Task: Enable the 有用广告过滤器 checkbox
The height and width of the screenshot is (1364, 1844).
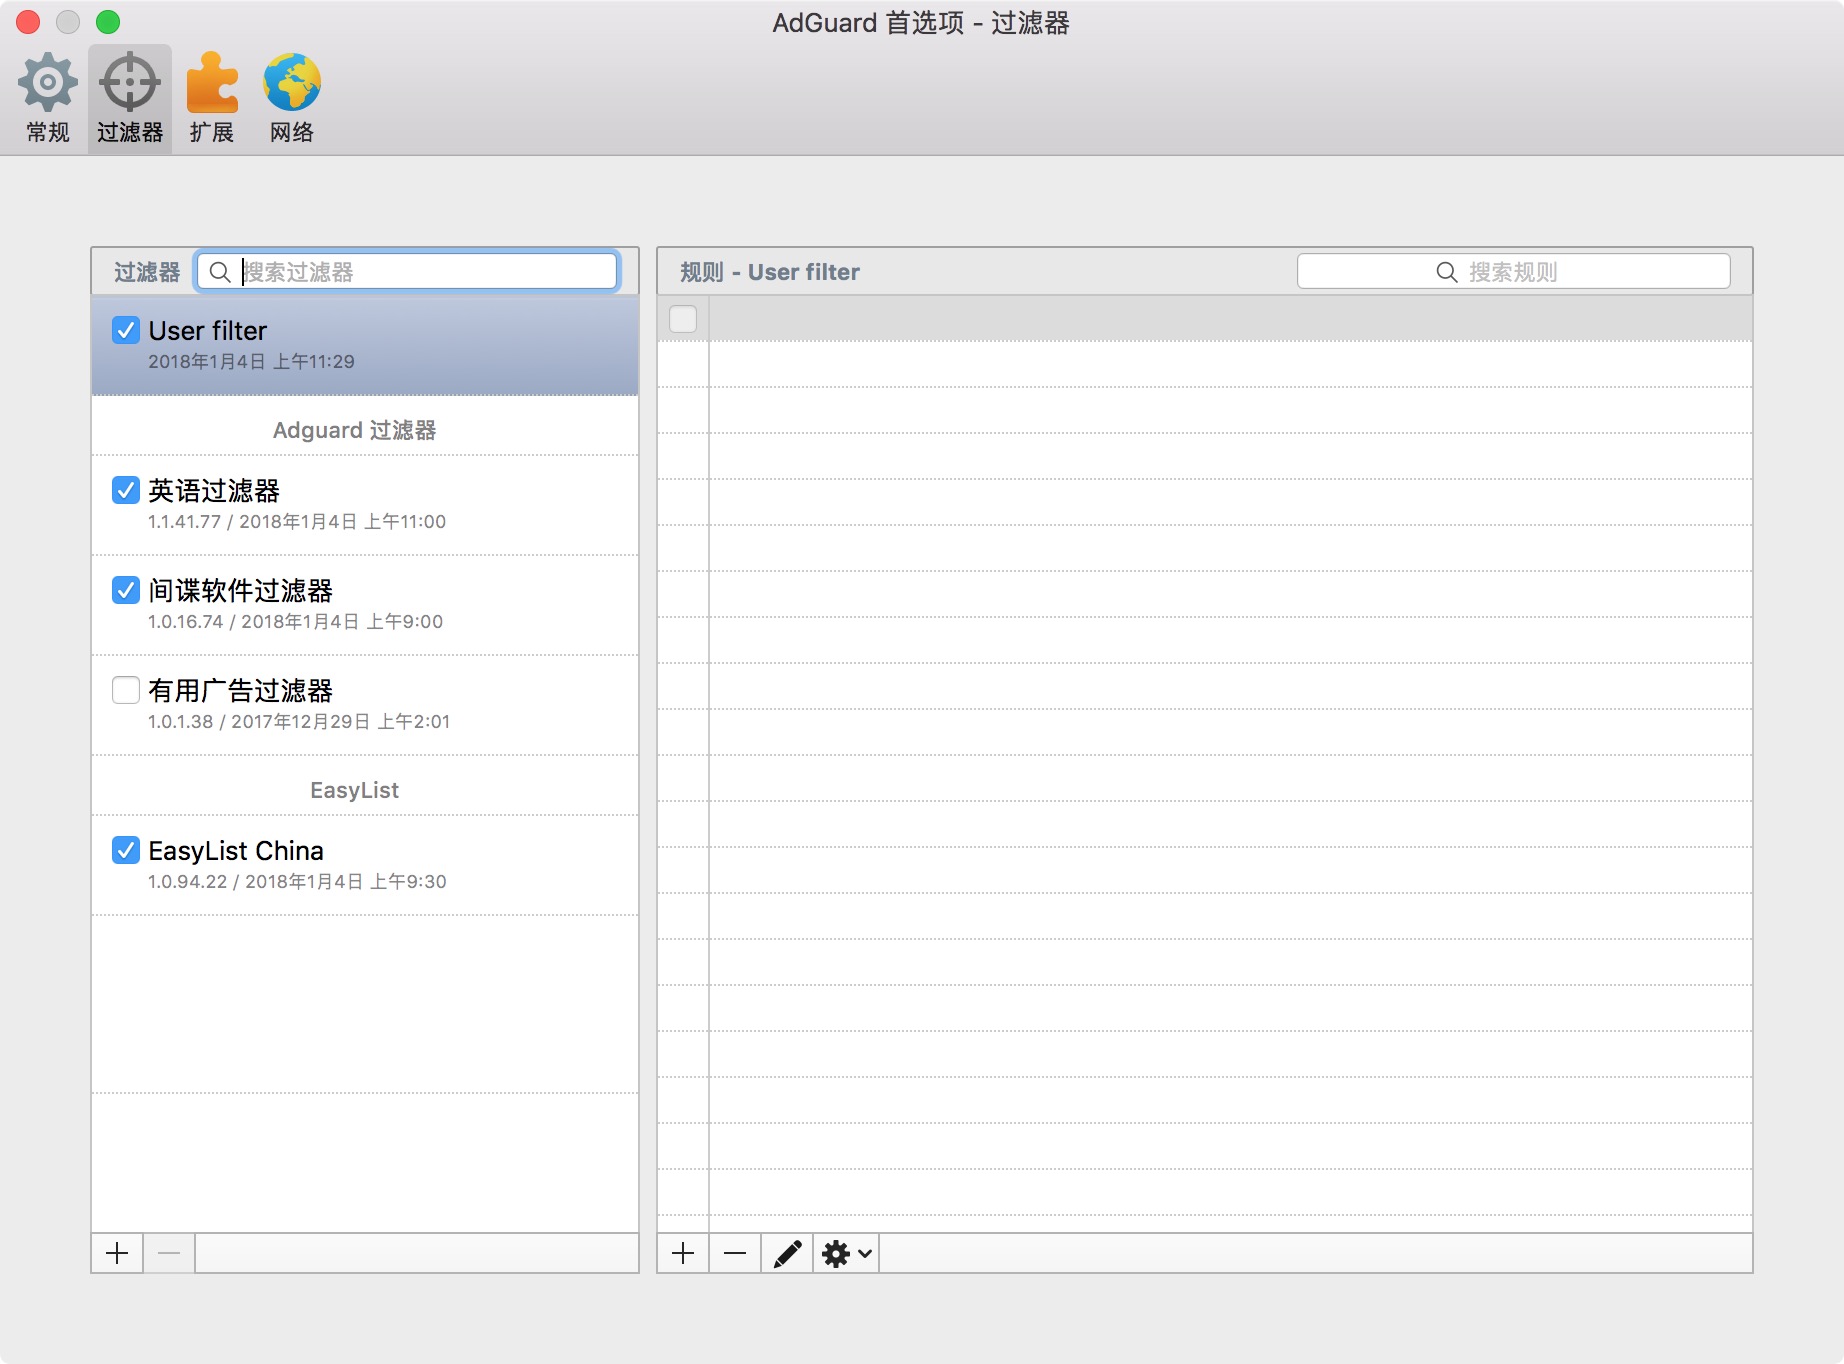Action: coord(126,690)
